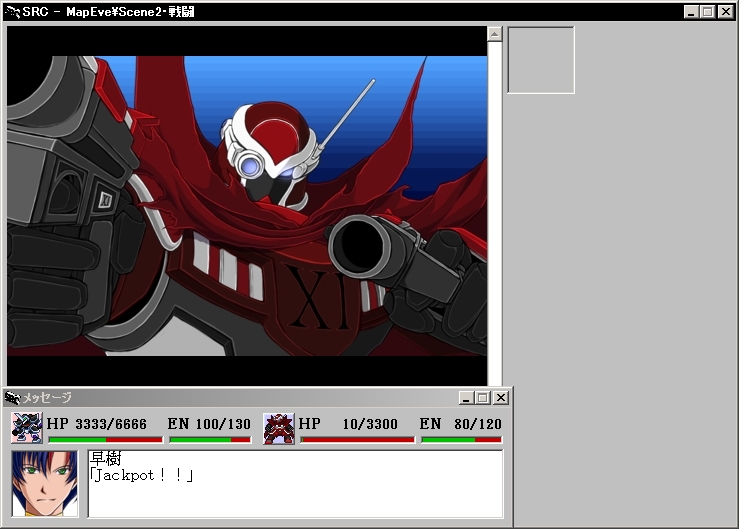Click the scroll-up arrow of the map scrollbar
739x529 pixels.
pyautogui.click(x=494, y=33)
